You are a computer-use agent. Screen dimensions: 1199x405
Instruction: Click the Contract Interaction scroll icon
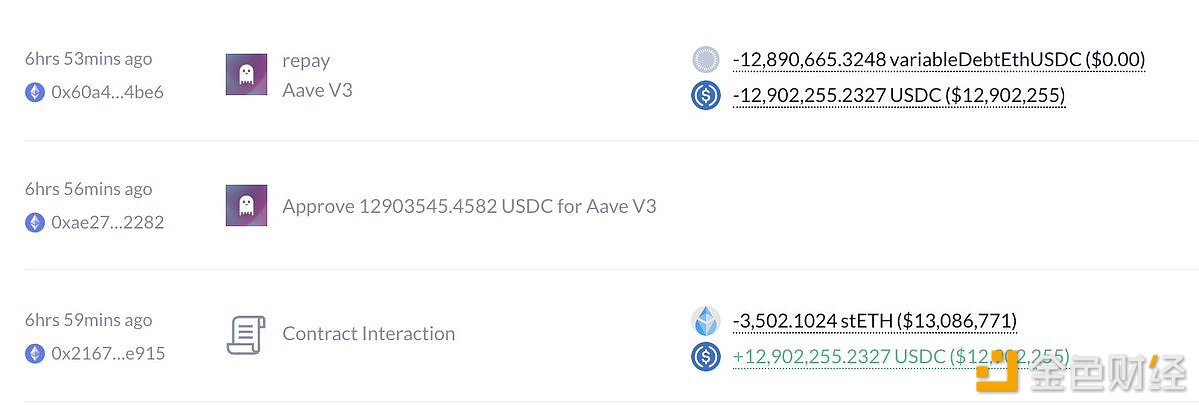click(246, 334)
